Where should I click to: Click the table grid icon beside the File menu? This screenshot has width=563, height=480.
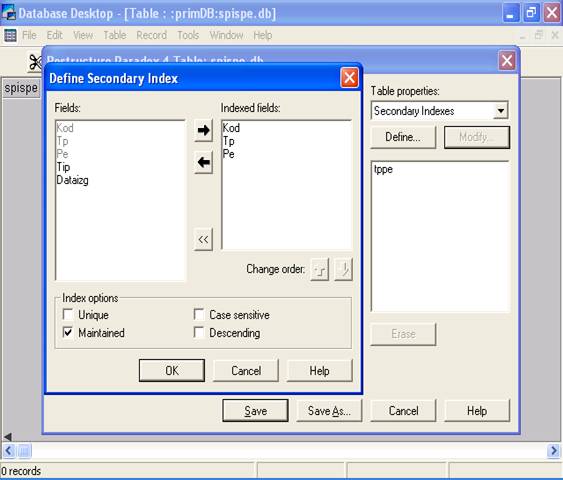click(10, 35)
